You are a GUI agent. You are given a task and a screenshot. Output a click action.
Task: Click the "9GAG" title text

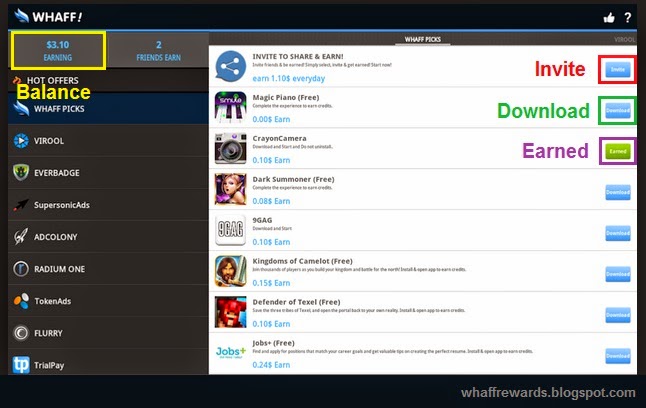click(262, 220)
